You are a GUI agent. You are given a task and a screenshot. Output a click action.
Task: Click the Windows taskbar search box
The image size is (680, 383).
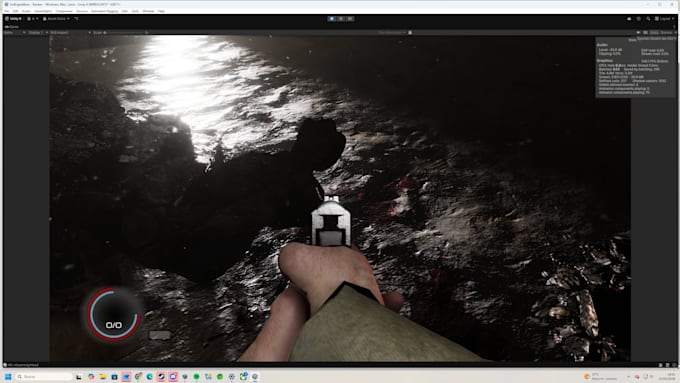[x=43, y=376]
